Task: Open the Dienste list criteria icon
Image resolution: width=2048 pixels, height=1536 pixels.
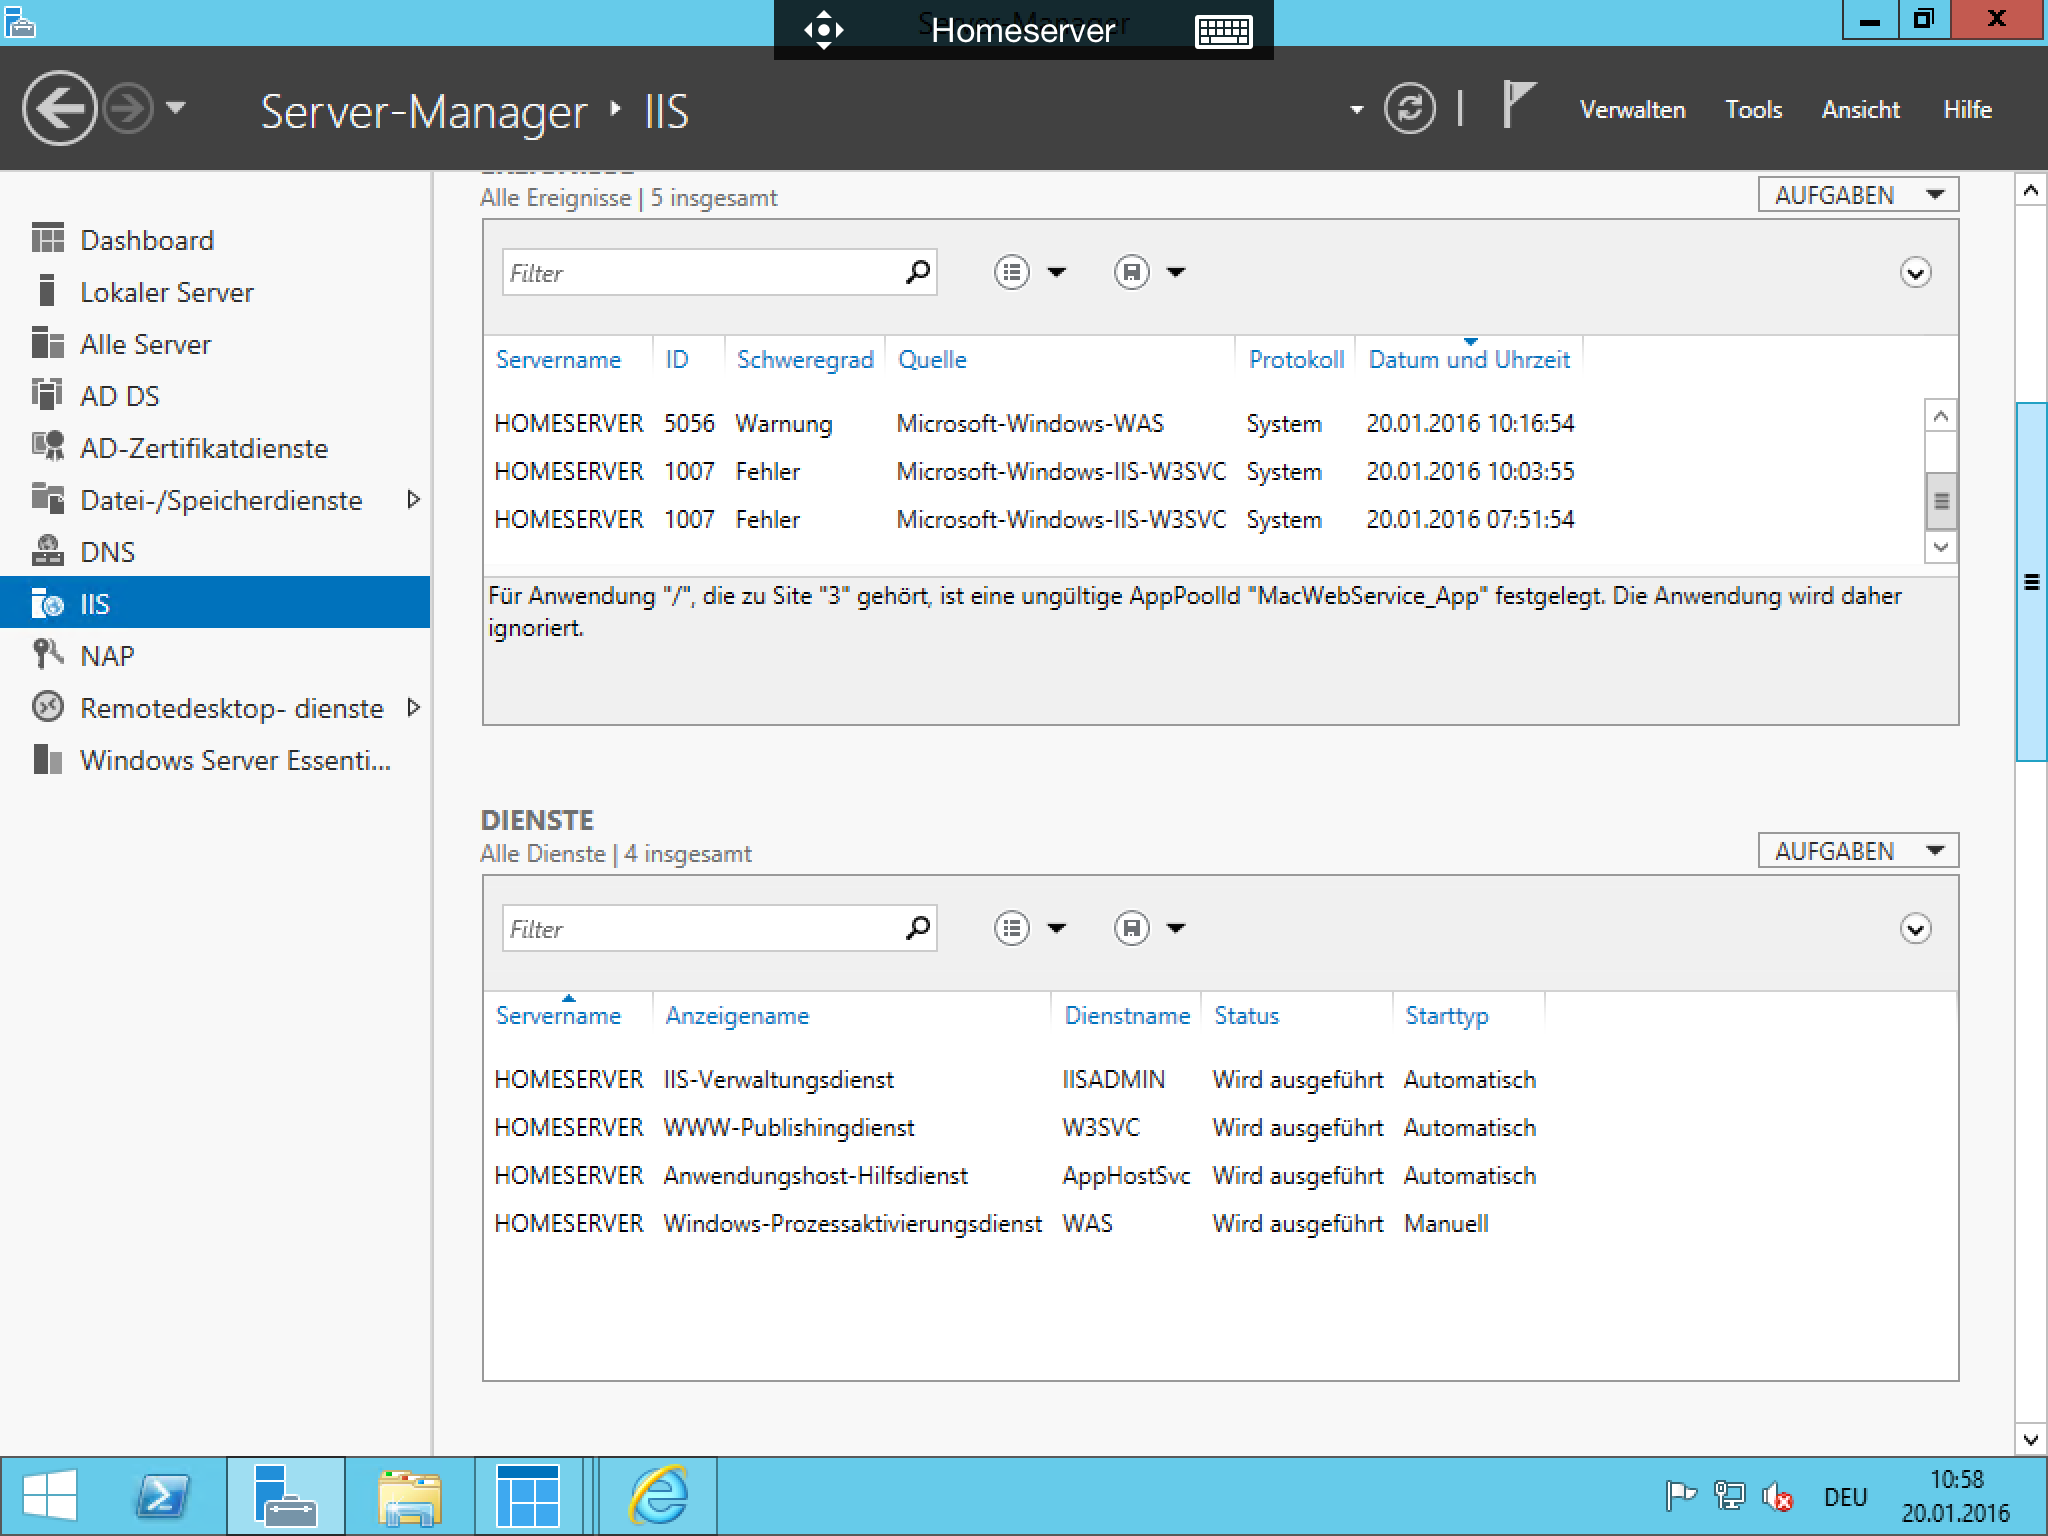Action: 1011,928
